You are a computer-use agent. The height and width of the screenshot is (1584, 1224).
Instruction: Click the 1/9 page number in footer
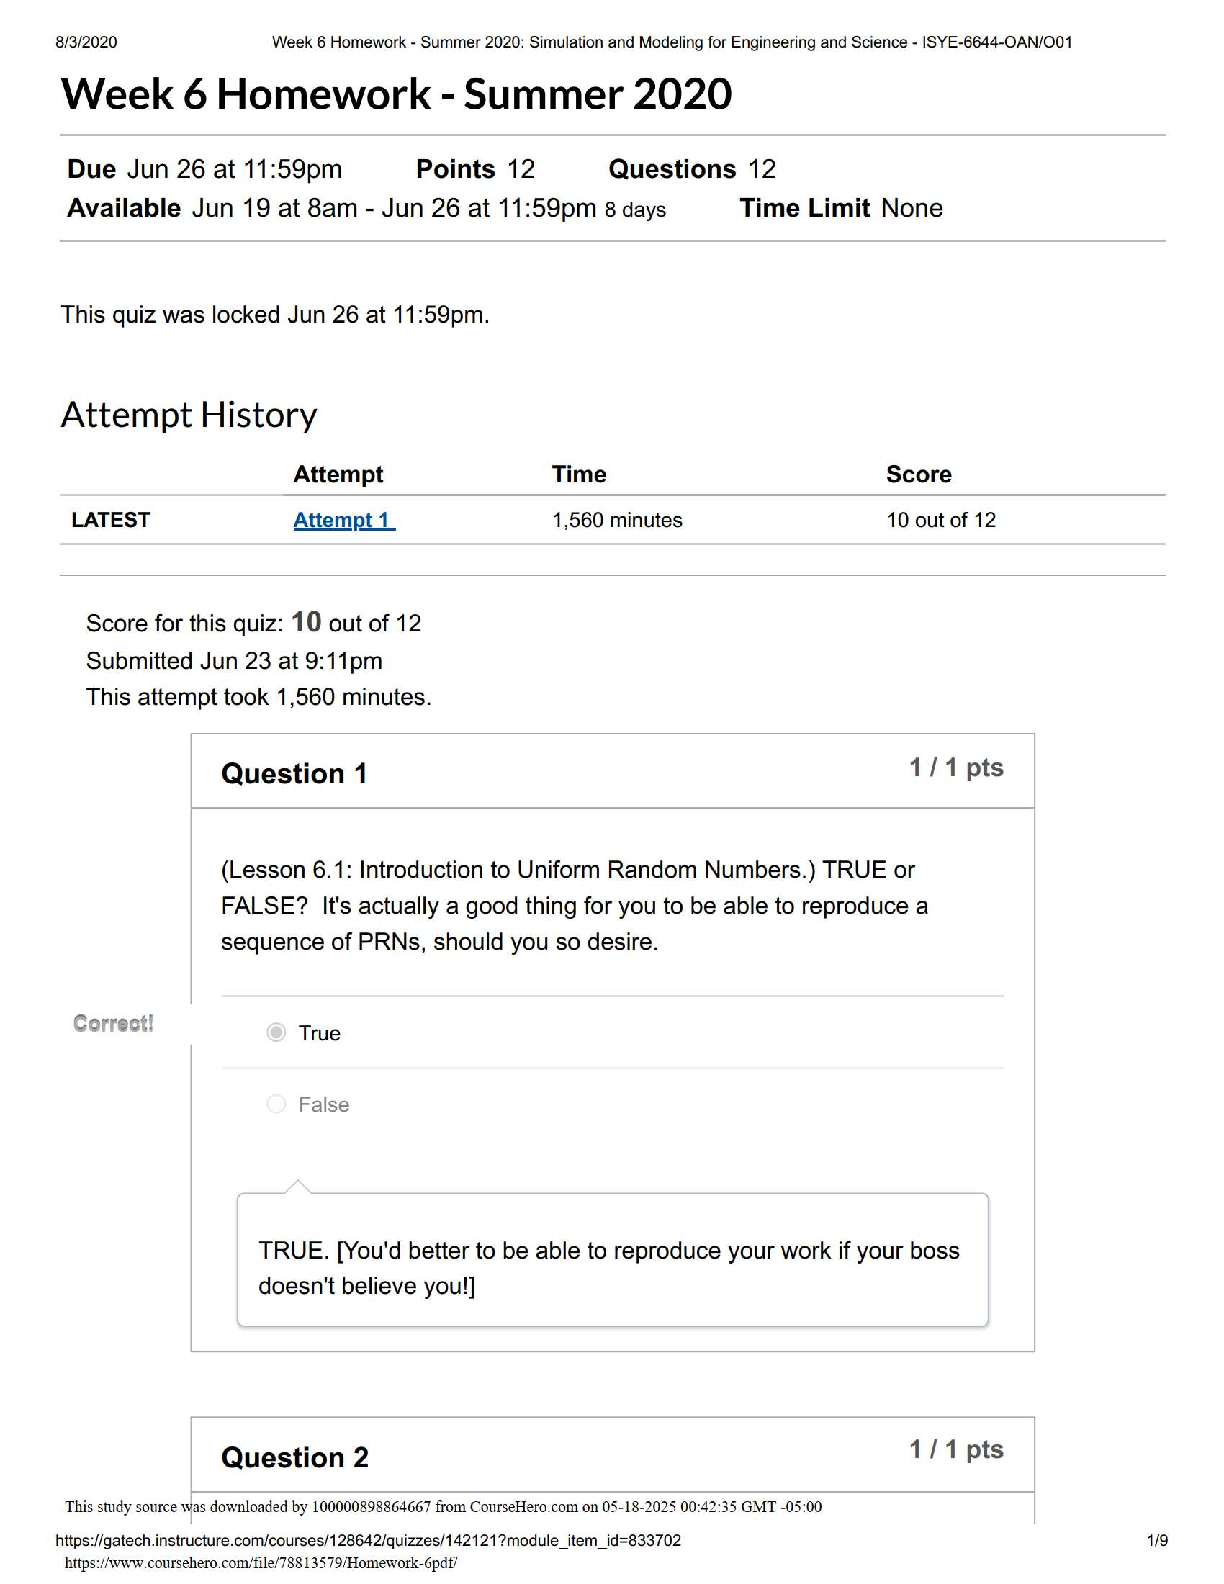pos(1157,1540)
